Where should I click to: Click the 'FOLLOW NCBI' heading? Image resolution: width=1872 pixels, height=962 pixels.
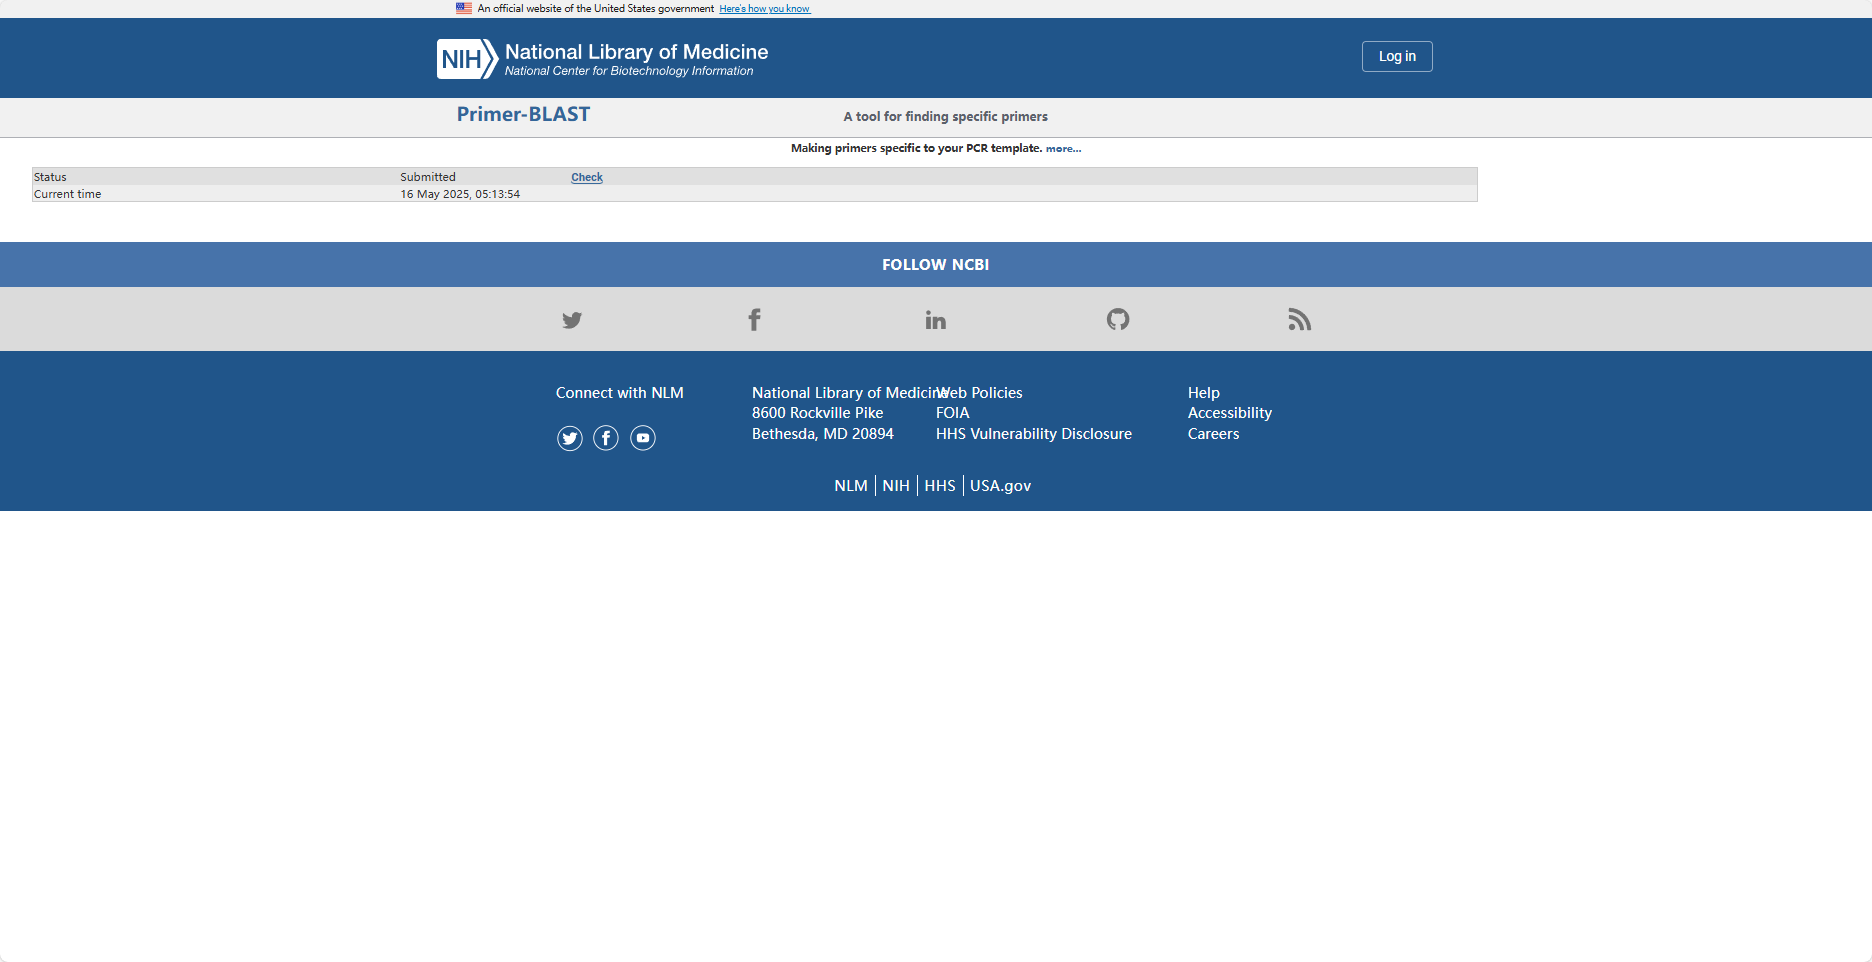coord(936,265)
